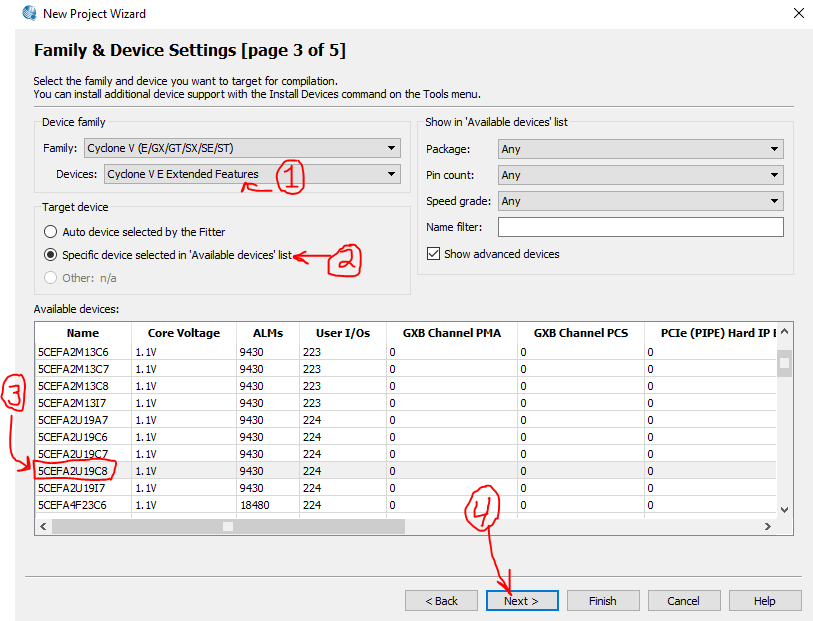Click the horizontal scrollbar right arrow
The width and height of the screenshot is (813, 621).
pos(768,526)
